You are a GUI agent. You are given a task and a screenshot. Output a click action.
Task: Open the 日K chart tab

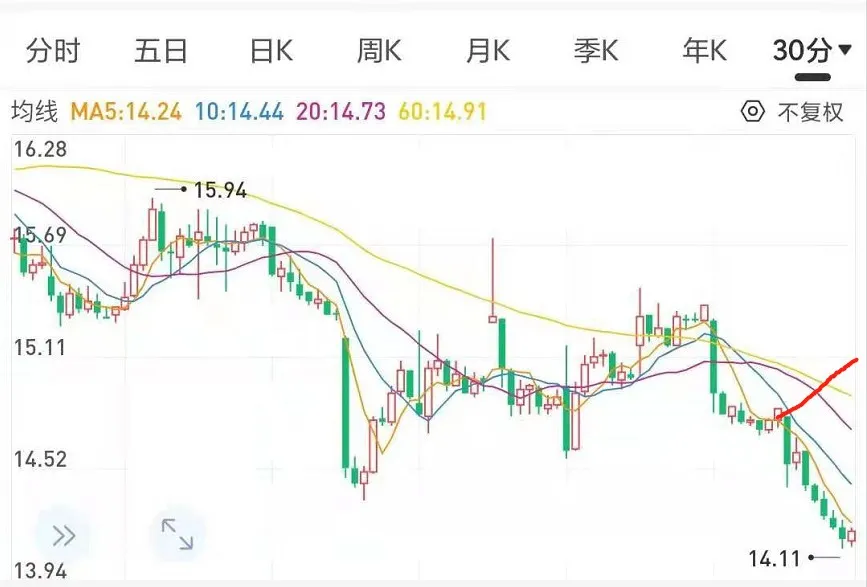pos(270,51)
